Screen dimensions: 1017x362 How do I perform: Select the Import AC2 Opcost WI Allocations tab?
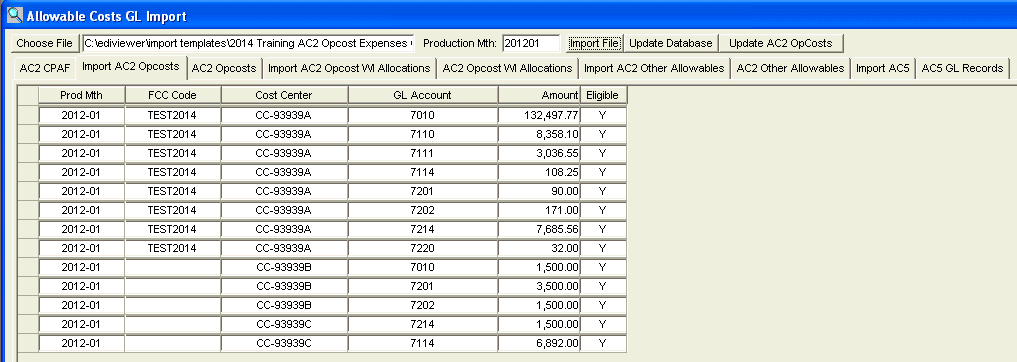pyautogui.click(x=349, y=68)
